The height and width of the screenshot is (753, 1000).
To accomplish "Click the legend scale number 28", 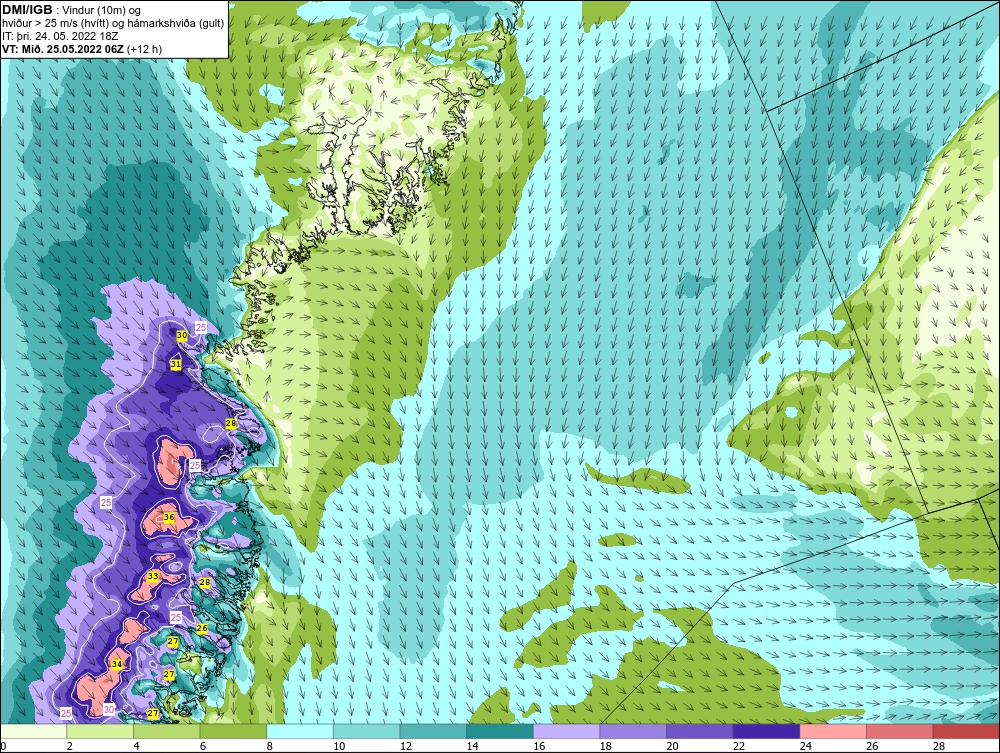I will click(x=939, y=746).
